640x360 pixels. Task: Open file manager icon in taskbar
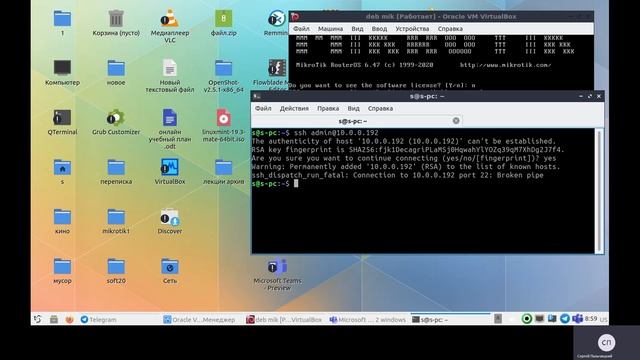click(x=53, y=320)
